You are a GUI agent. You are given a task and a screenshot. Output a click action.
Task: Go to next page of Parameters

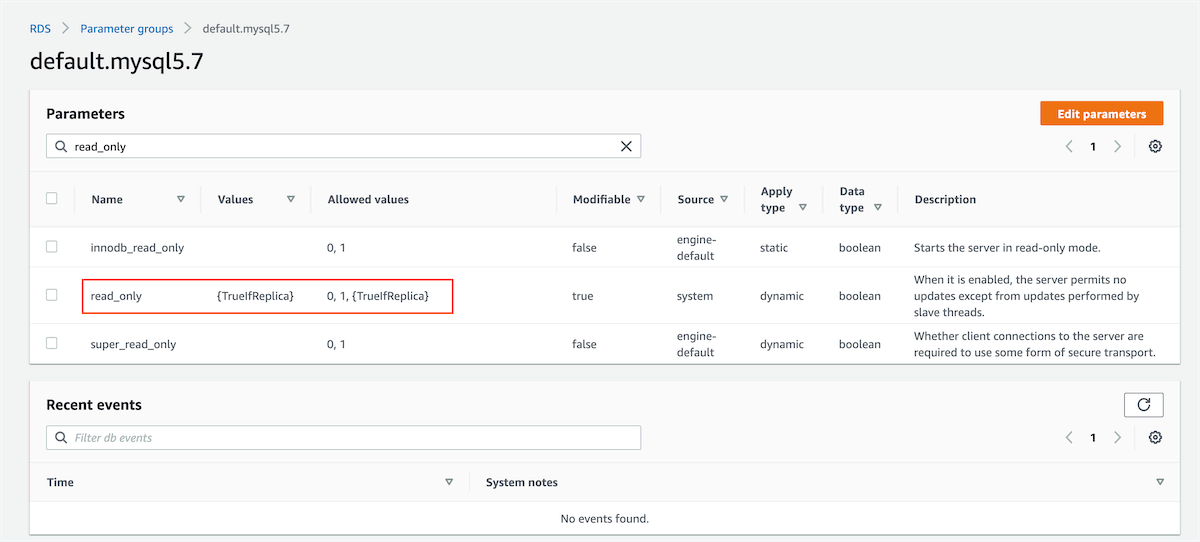(x=1117, y=146)
